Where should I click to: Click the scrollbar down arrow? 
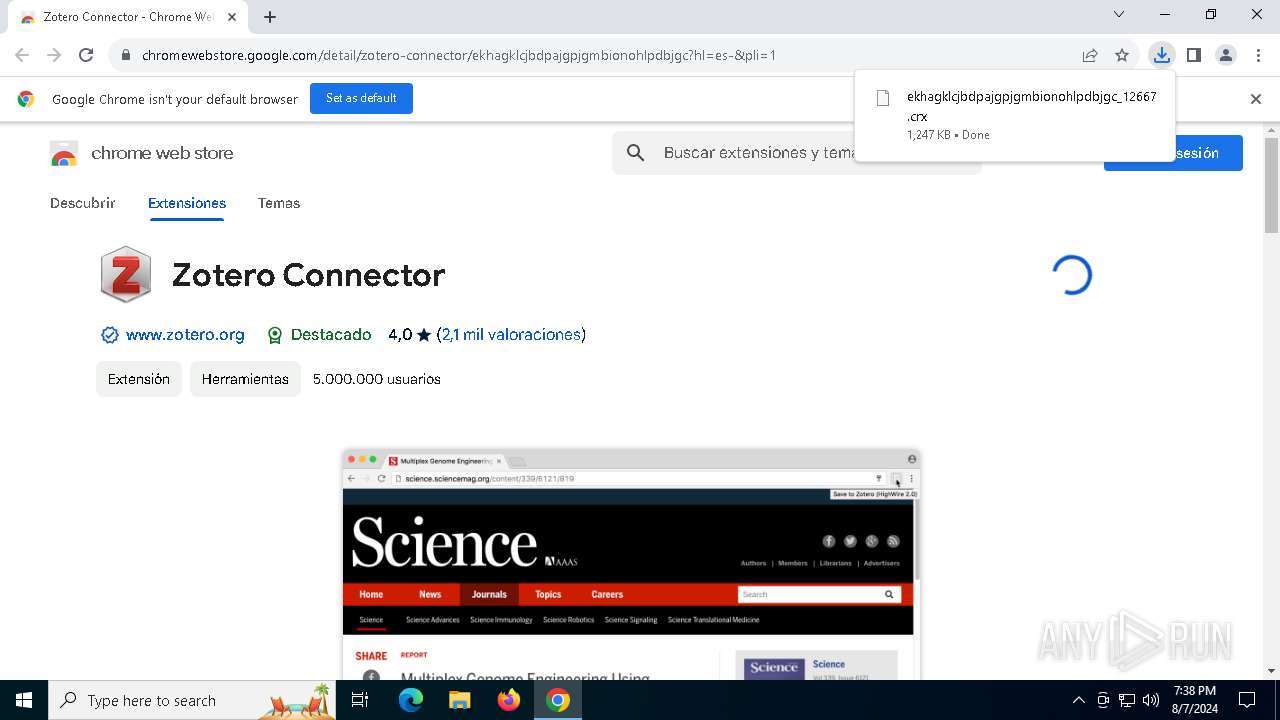1271,672
